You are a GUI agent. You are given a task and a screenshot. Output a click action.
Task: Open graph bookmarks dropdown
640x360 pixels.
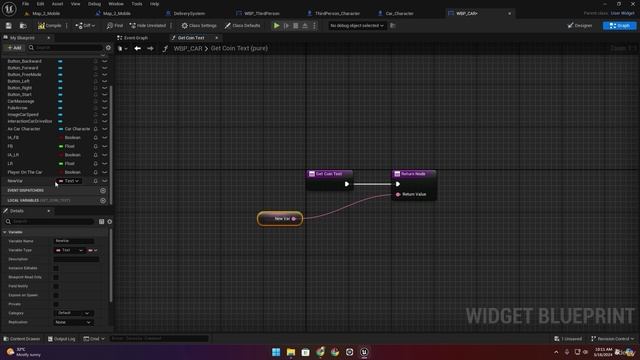coord(122,48)
